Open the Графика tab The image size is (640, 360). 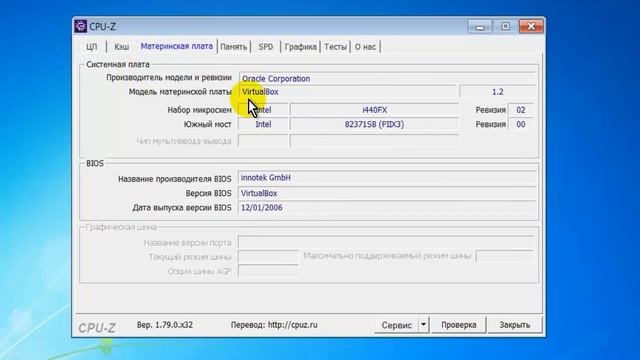click(x=300, y=47)
